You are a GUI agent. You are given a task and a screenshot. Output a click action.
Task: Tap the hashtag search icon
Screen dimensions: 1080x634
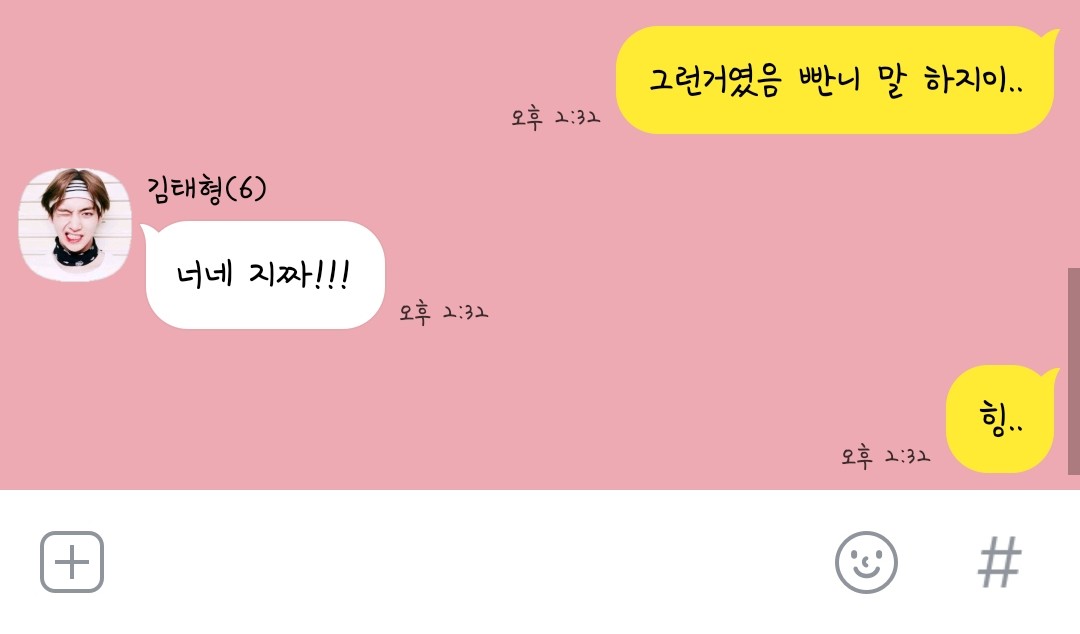999,562
